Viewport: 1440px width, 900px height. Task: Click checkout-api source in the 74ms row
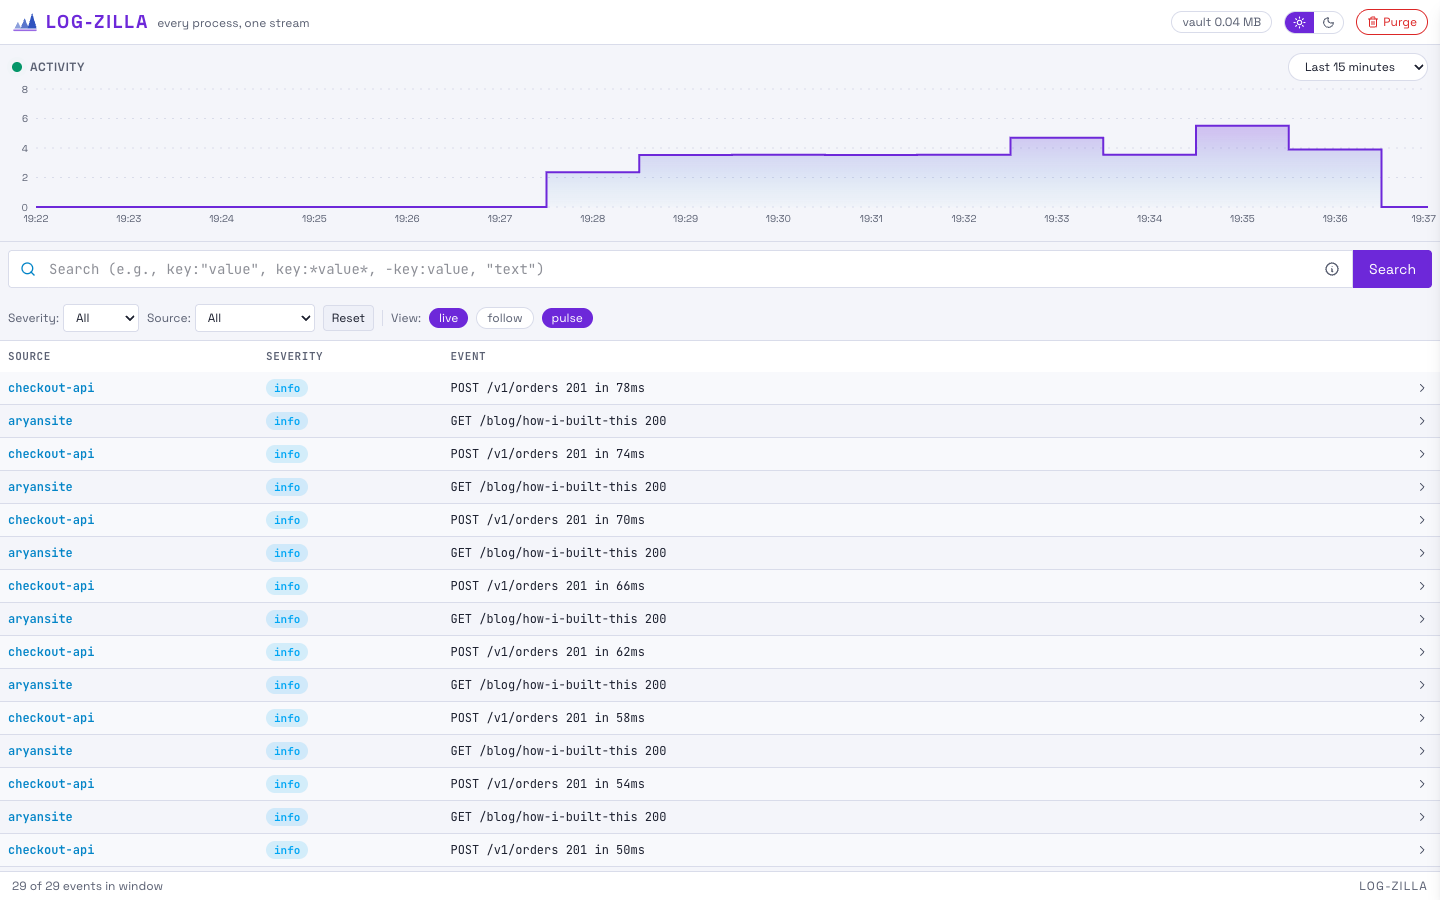click(51, 454)
